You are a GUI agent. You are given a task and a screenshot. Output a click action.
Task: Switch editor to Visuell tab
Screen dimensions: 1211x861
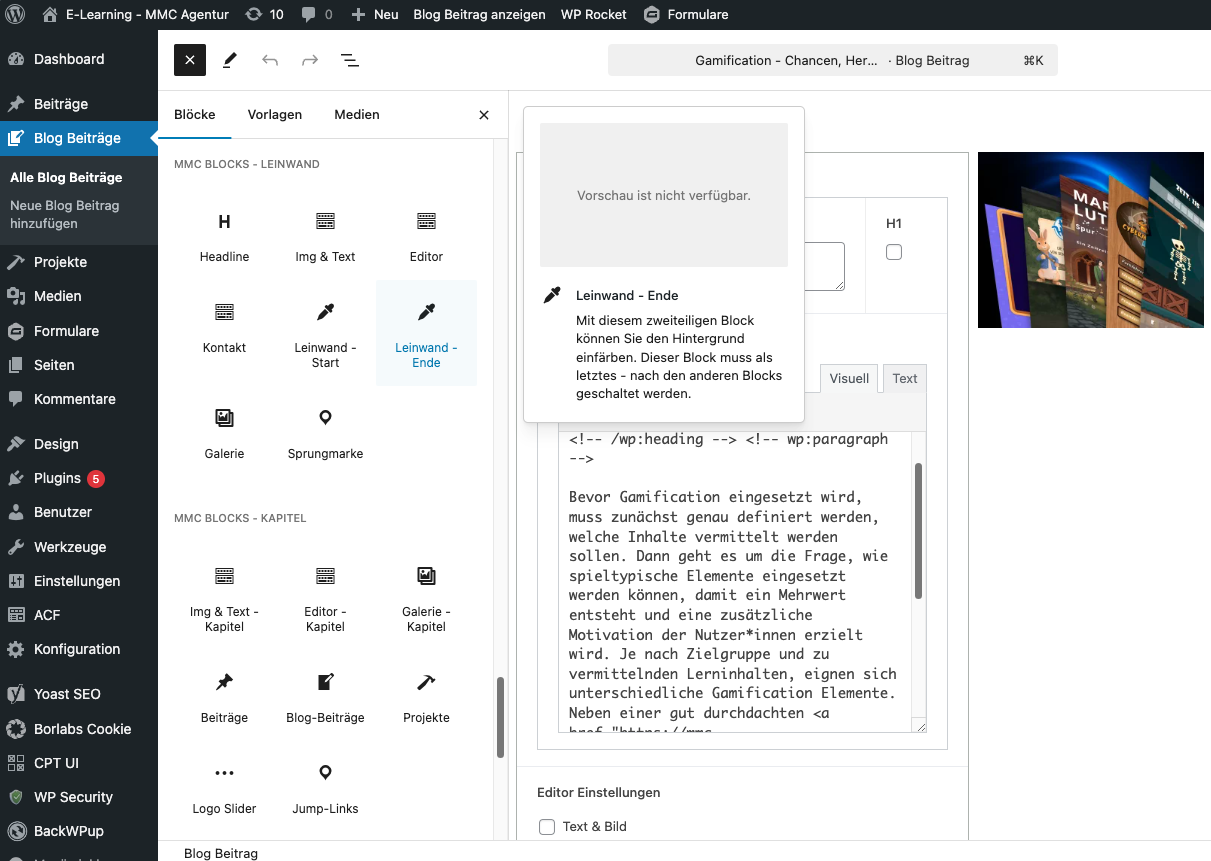click(849, 379)
